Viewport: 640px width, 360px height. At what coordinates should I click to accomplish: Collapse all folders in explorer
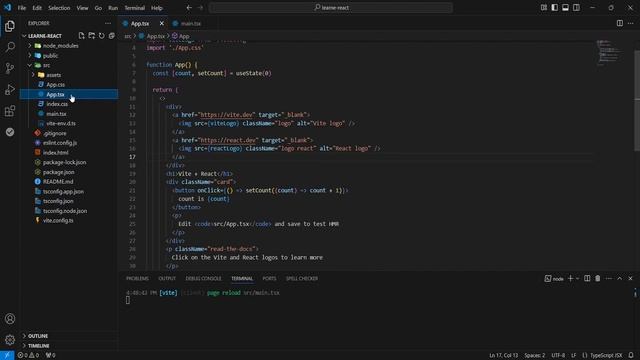click(x=111, y=36)
